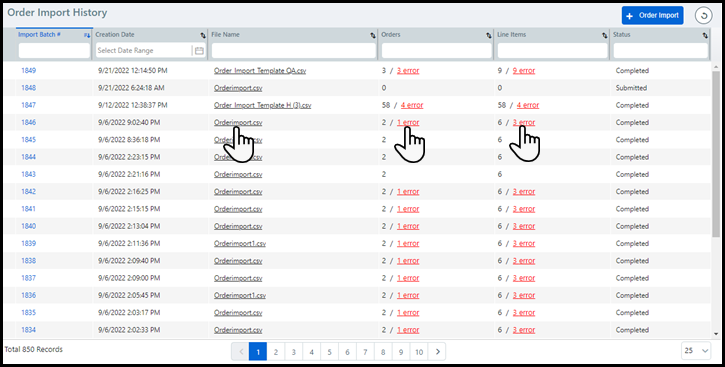Sort by Creation Date column icon
Image resolution: width=725 pixels, height=367 pixels.
(x=203, y=35)
